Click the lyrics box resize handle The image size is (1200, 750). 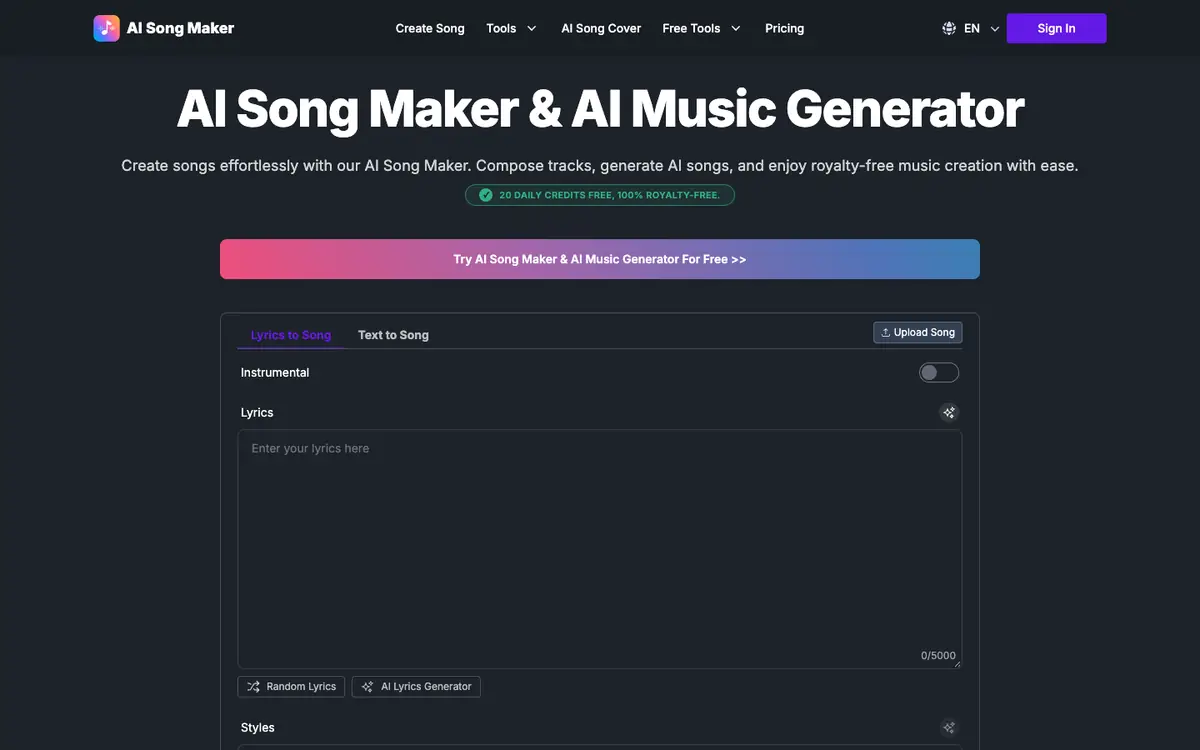[x=956, y=664]
